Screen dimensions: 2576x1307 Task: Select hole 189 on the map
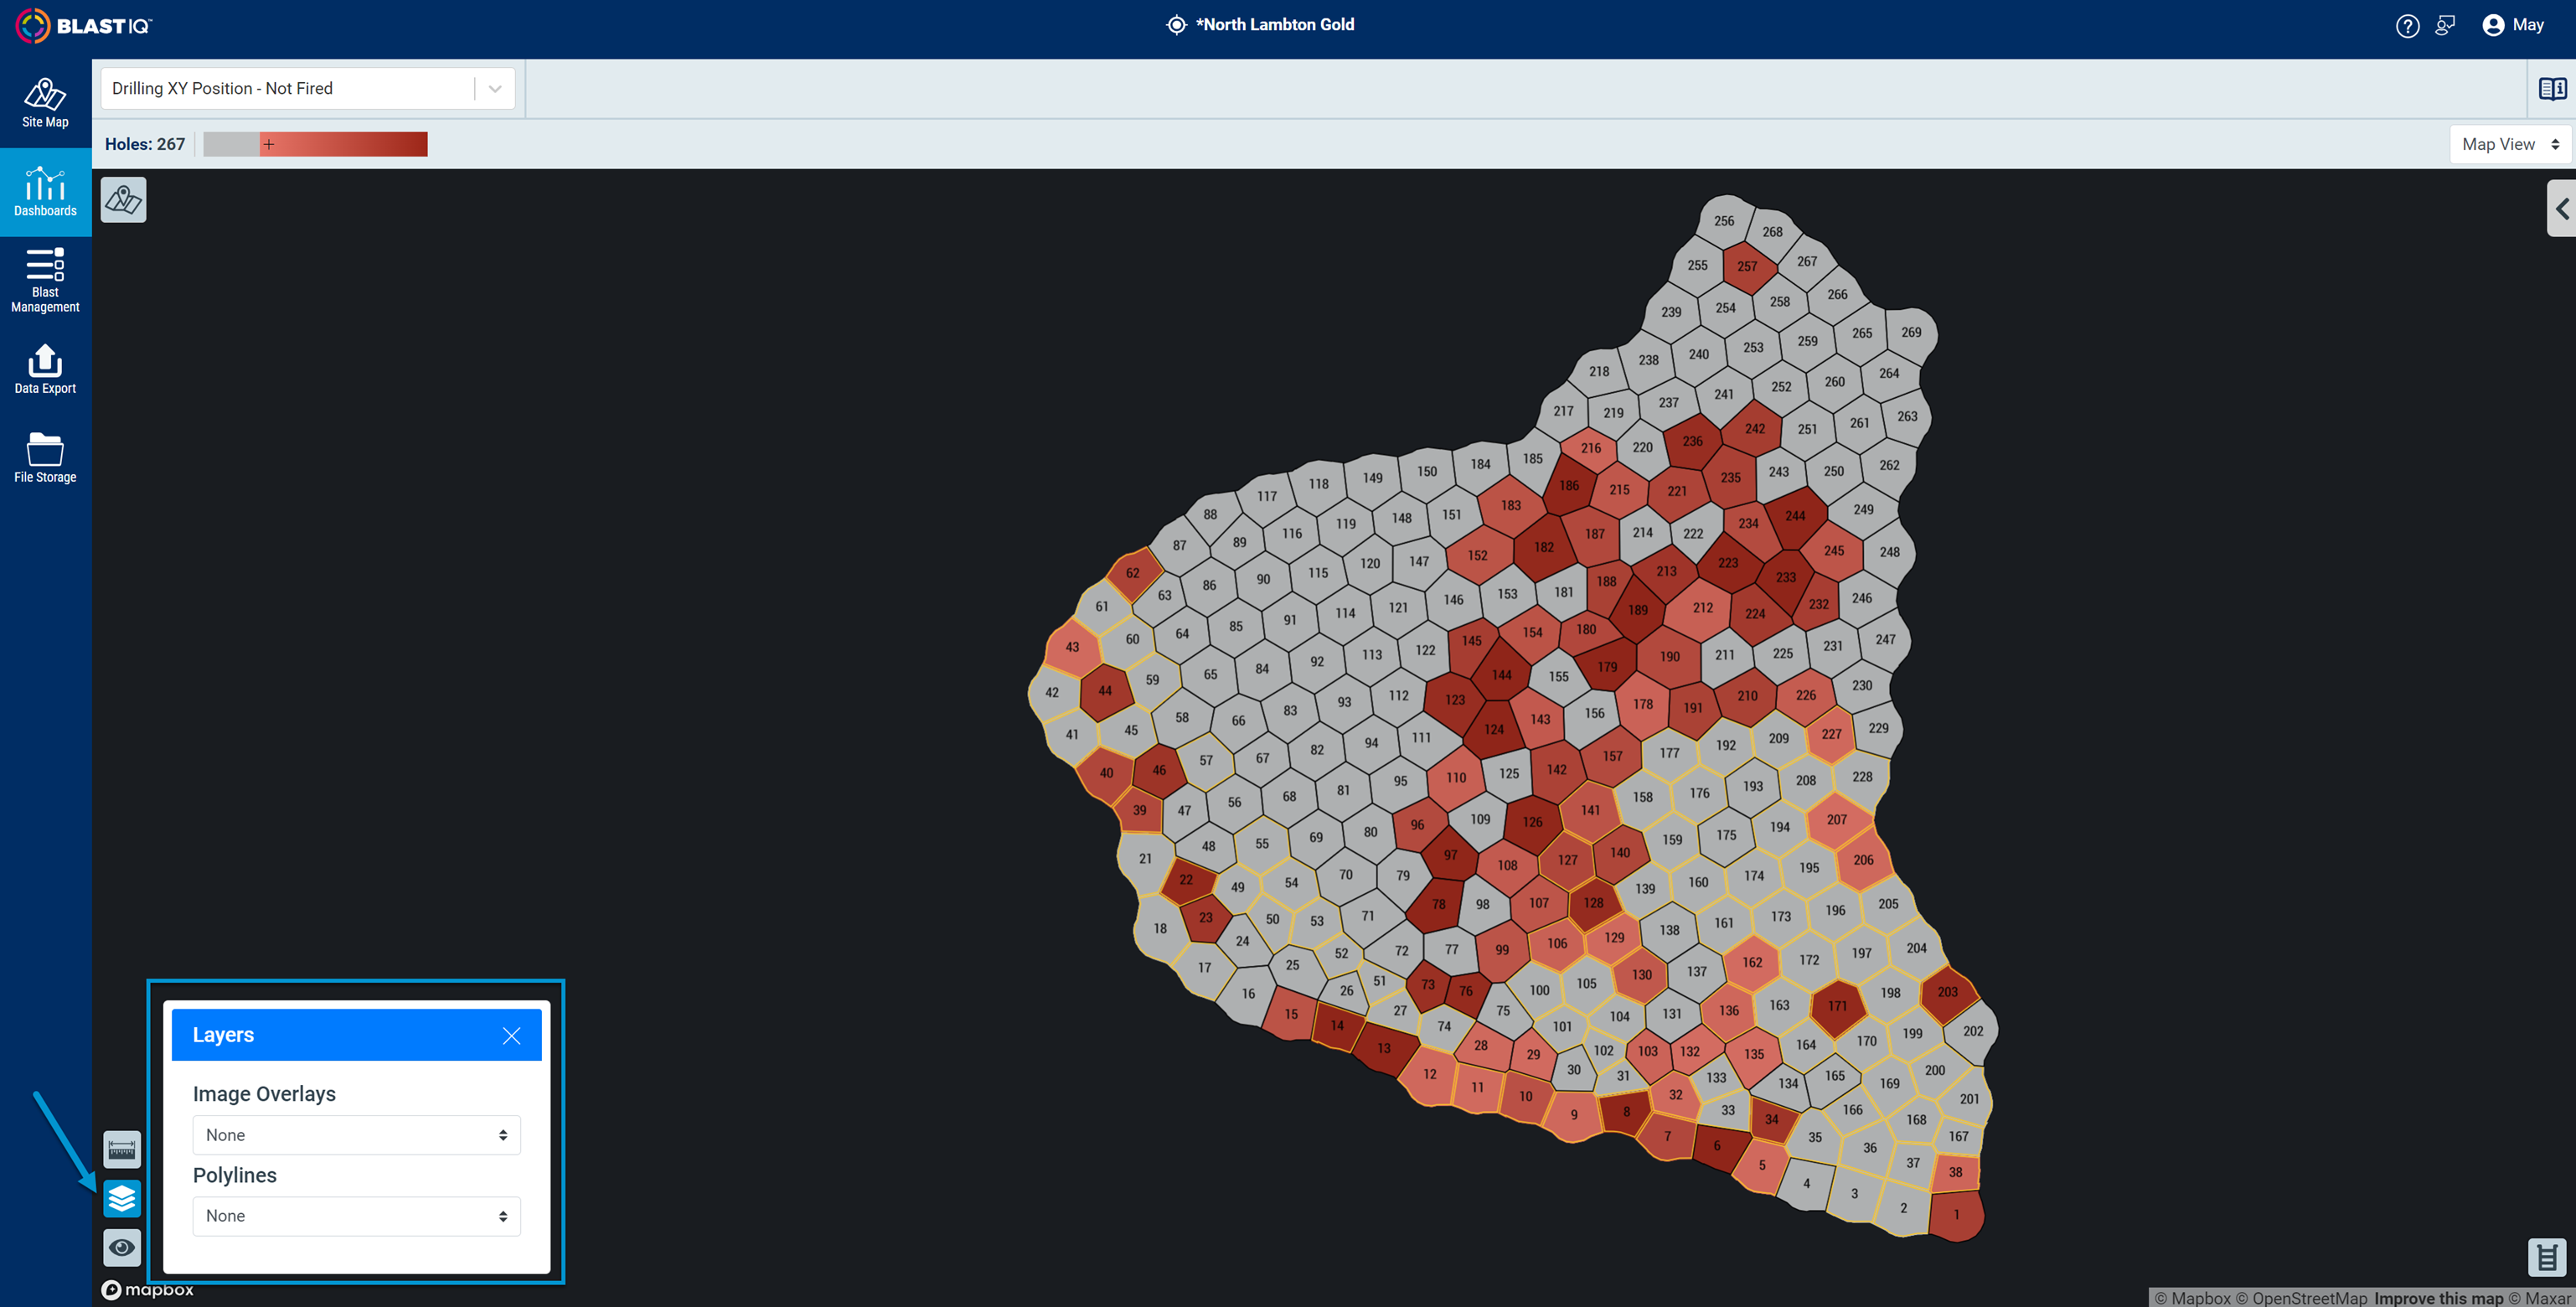pyautogui.click(x=1637, y=609)
